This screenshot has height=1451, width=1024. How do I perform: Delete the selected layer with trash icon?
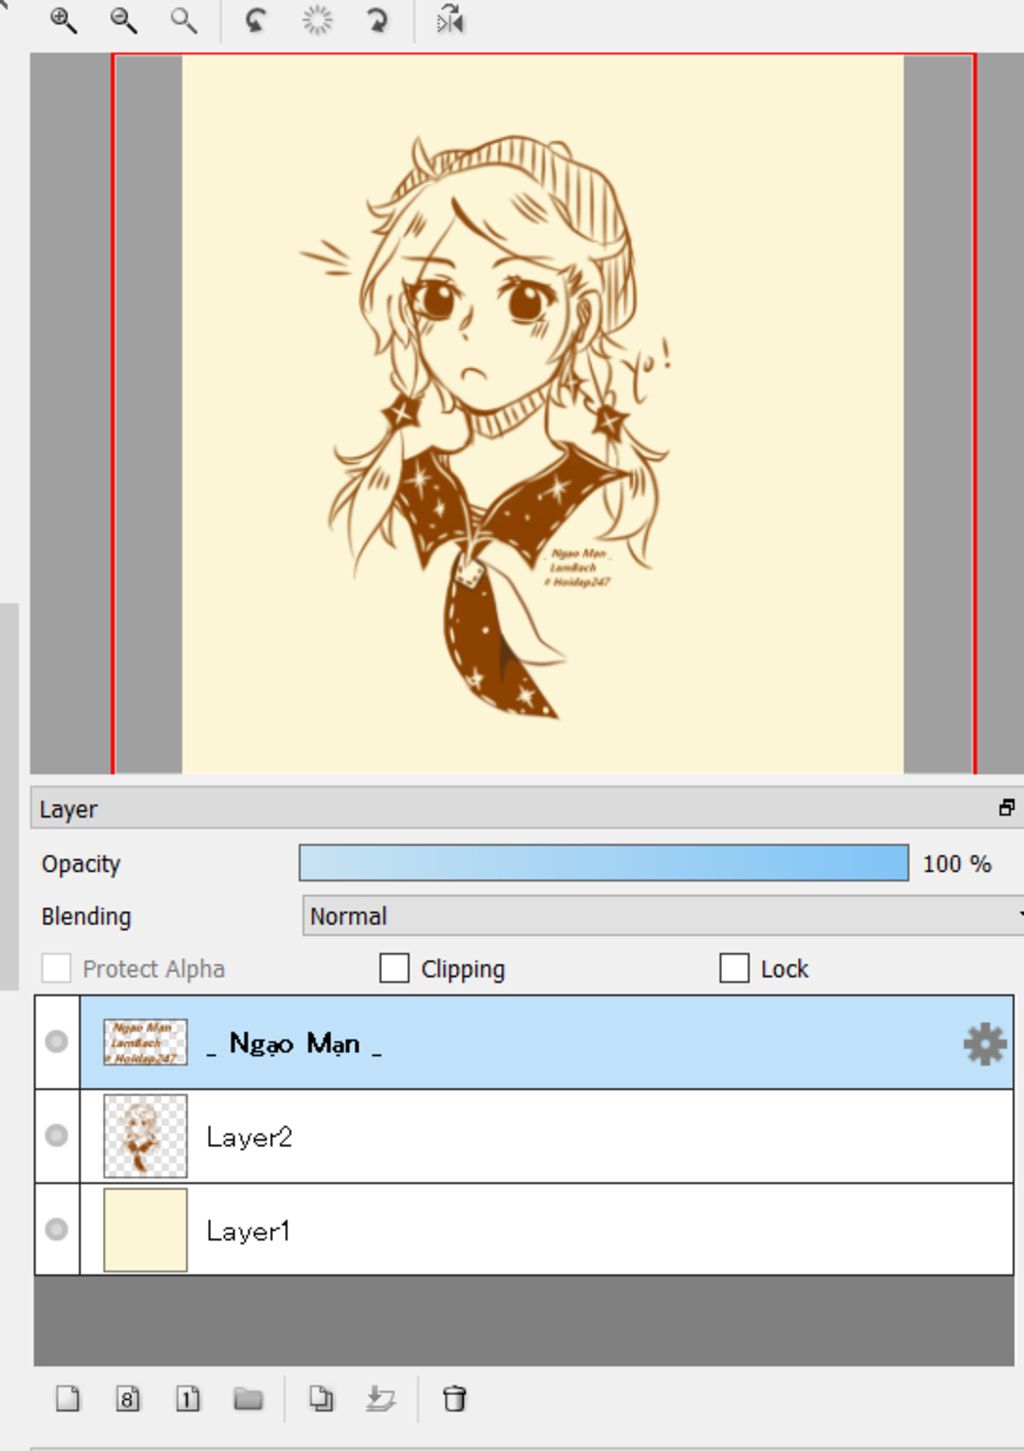pos(454,1398)
